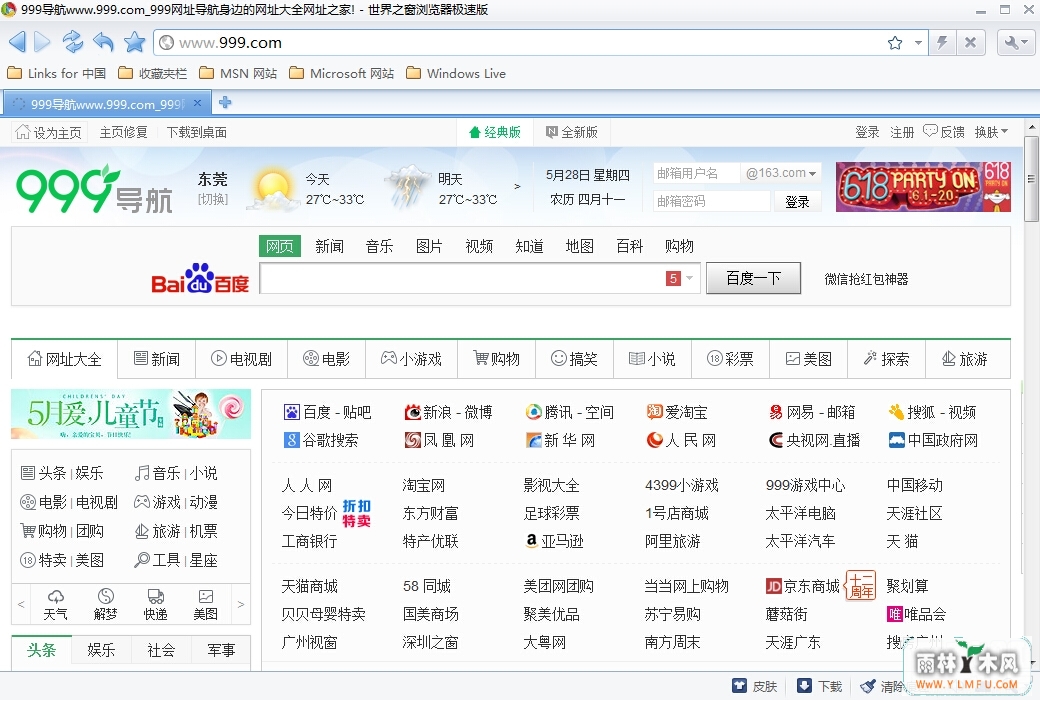This screenshot has width=1040, height=701.
Task: Open a new tab with plus icon
Action: pos(225,102)
